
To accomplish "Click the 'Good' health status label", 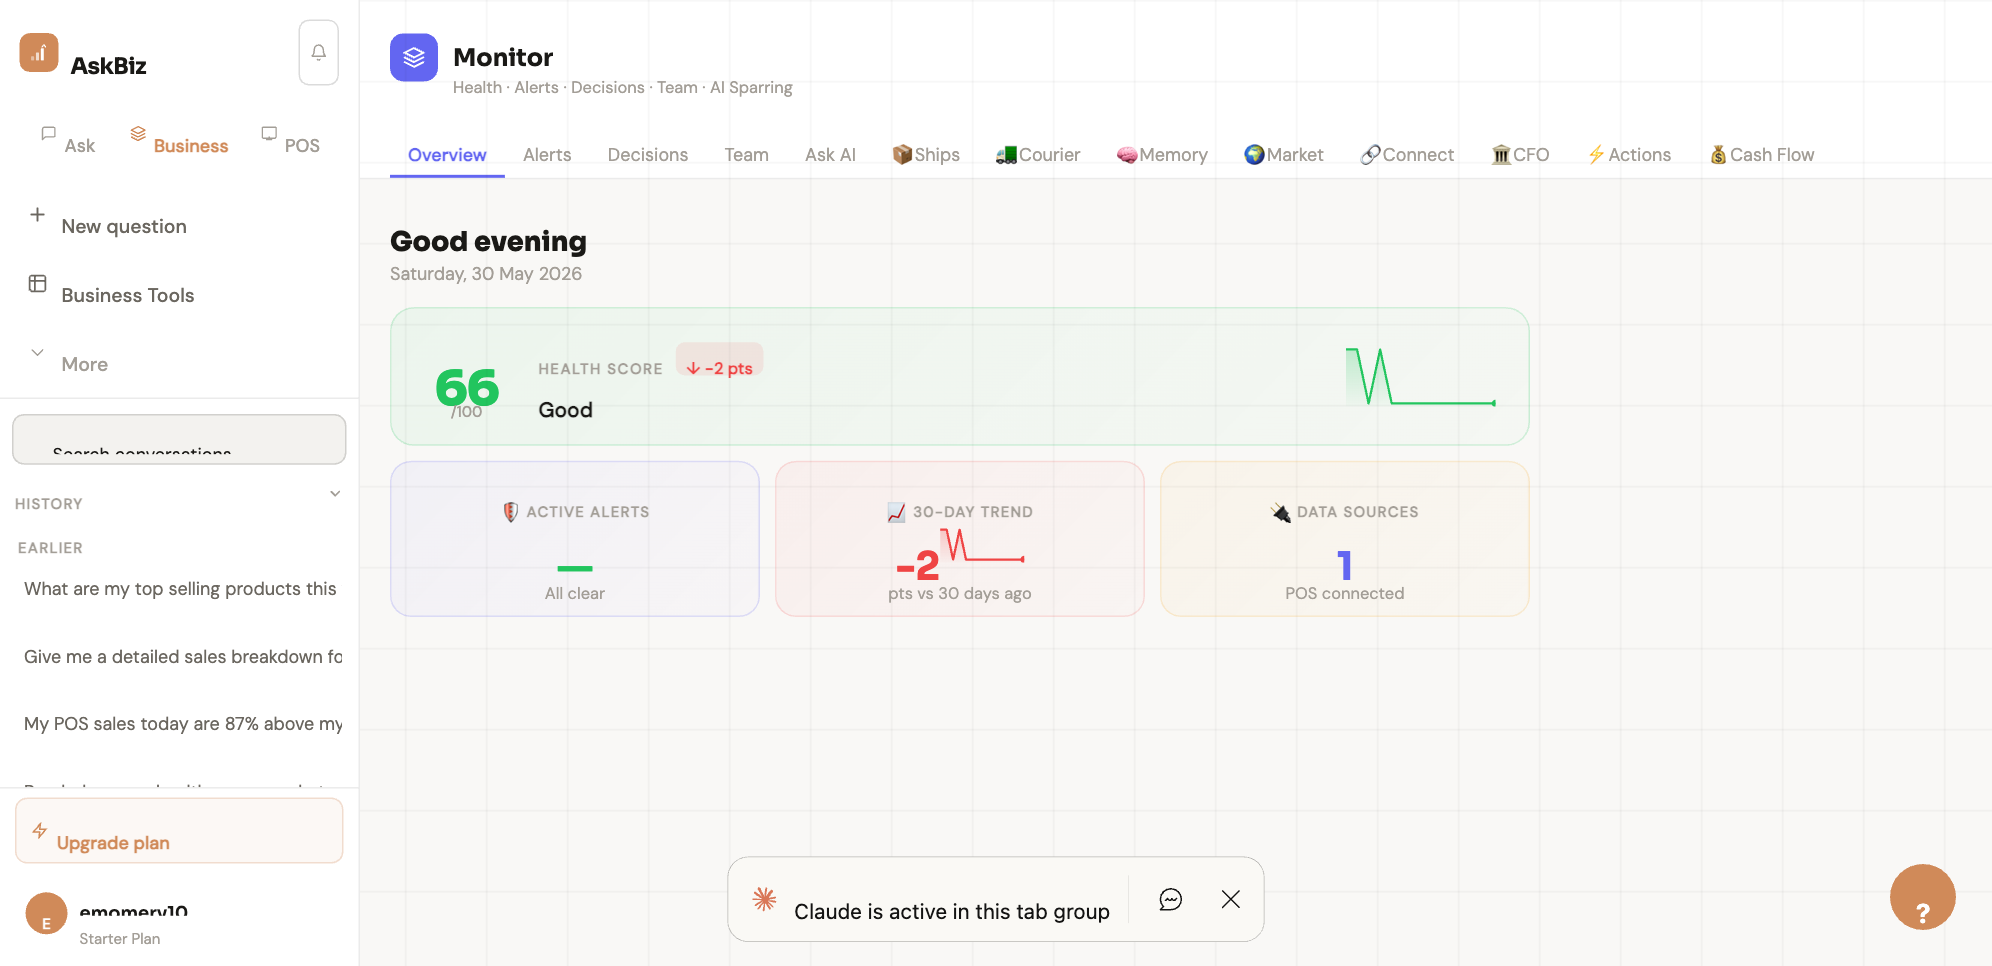I will (x=566, y=410).
